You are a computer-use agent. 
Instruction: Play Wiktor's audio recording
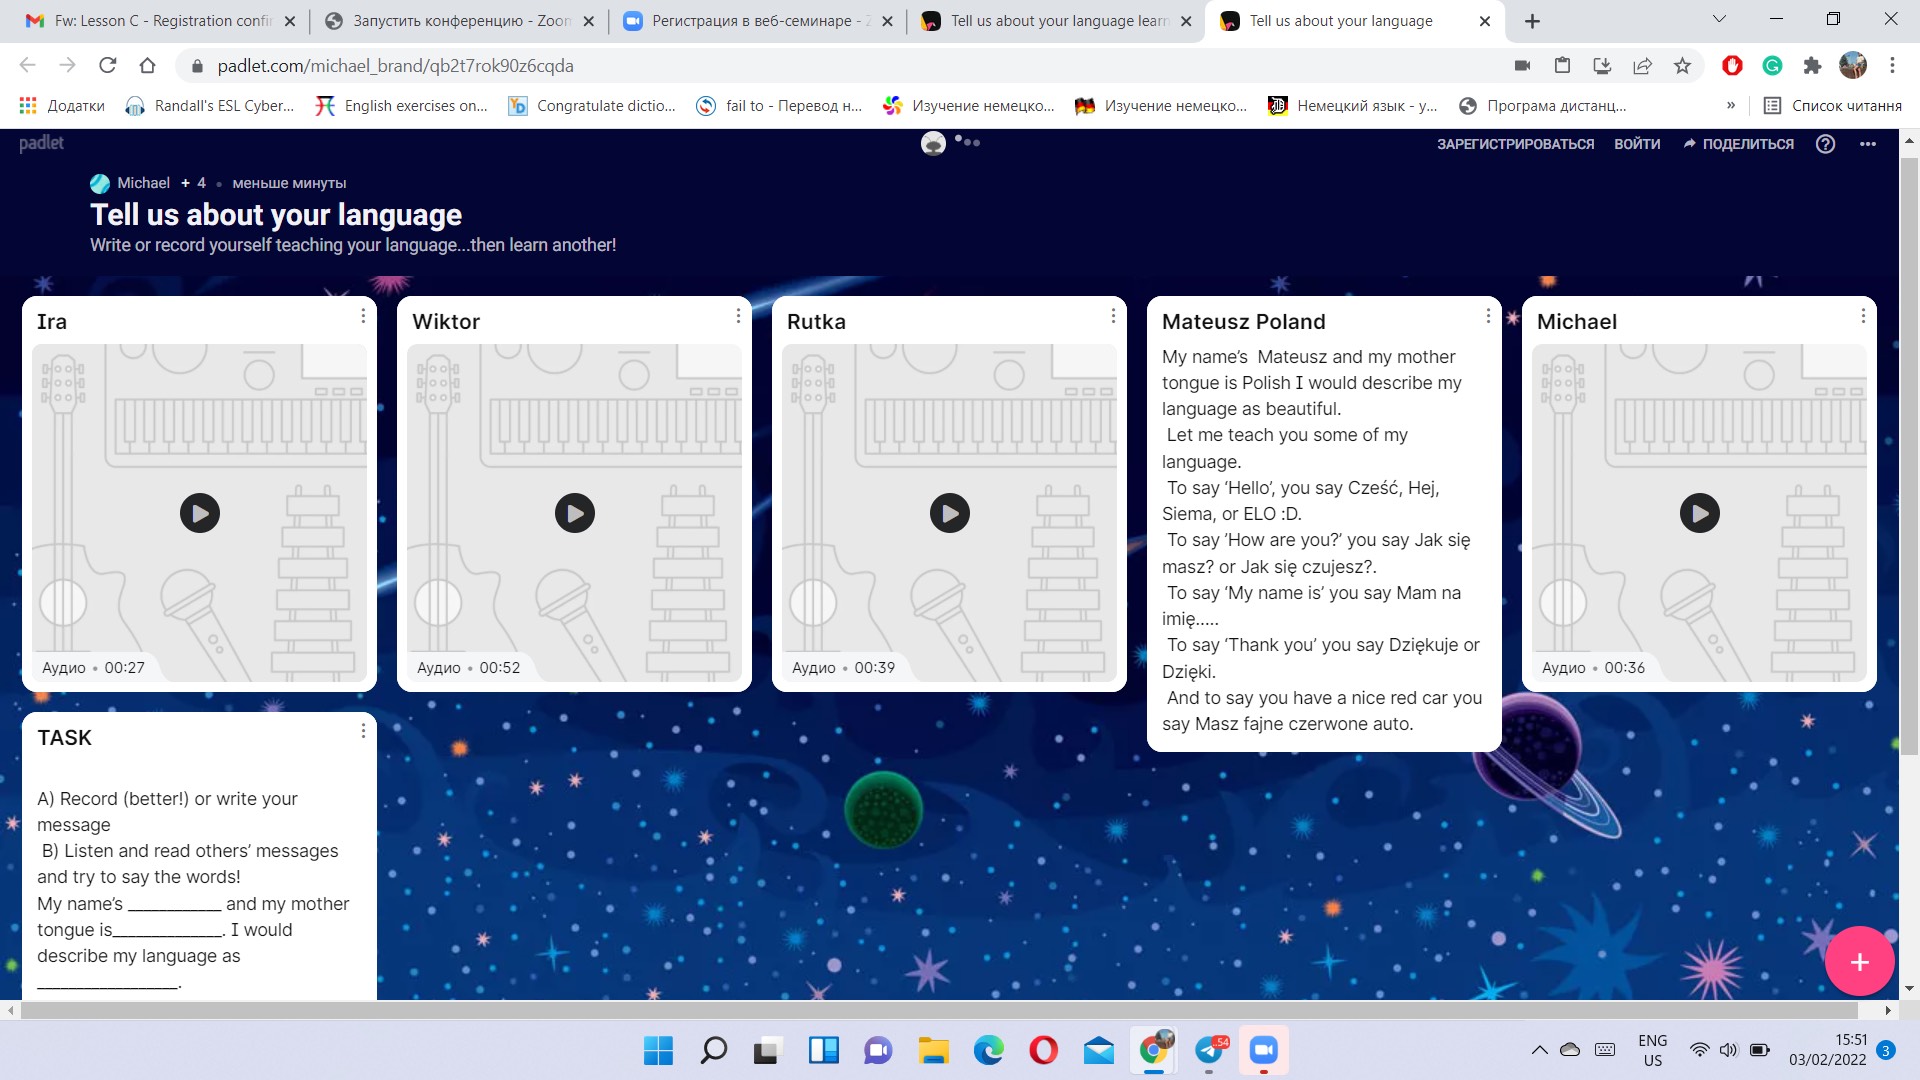pyautogui.click(x=575, y=513)
